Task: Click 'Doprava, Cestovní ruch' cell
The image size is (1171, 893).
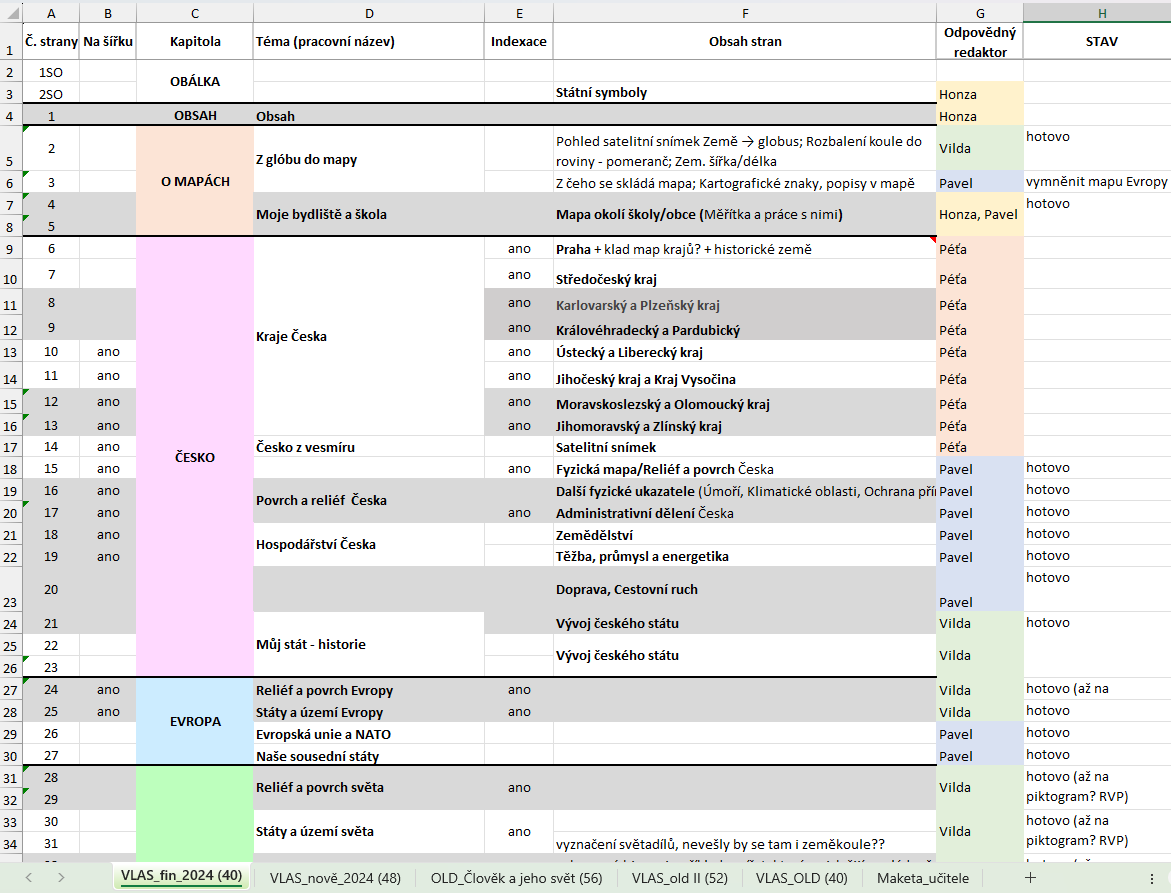Action: 745,589
